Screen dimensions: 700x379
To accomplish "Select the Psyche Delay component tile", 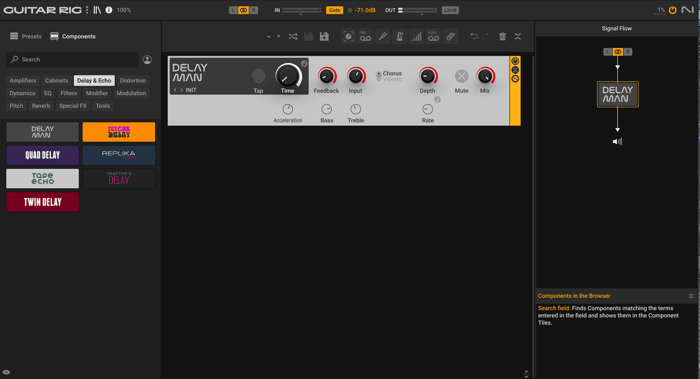I will point(119,132).
